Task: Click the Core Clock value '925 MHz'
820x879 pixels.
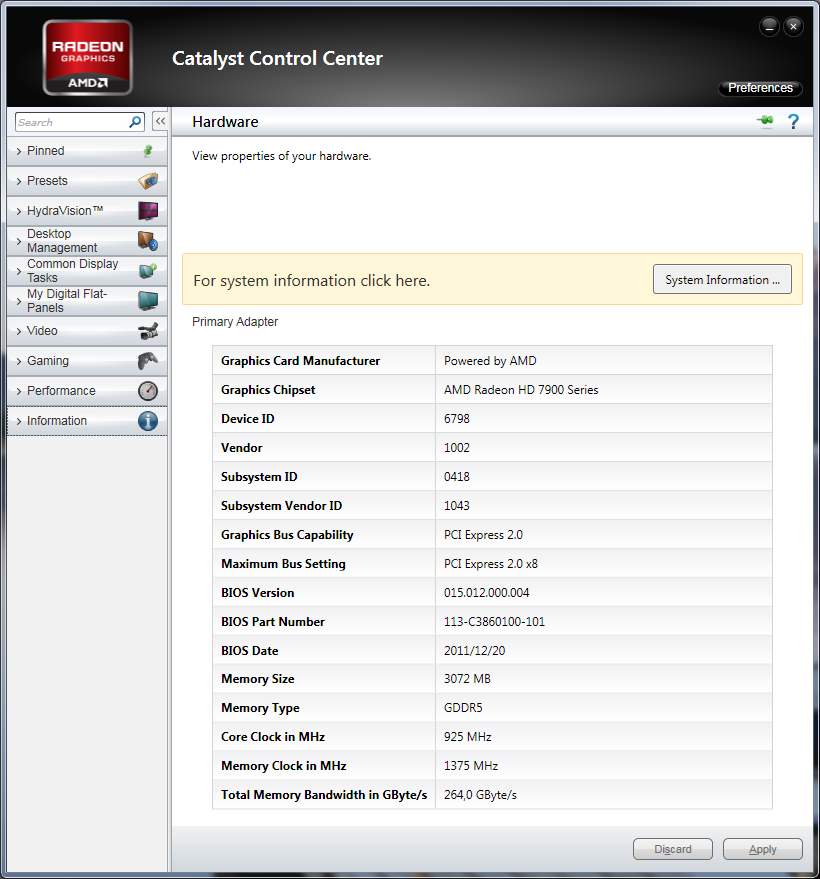Action: click(467, 737)
